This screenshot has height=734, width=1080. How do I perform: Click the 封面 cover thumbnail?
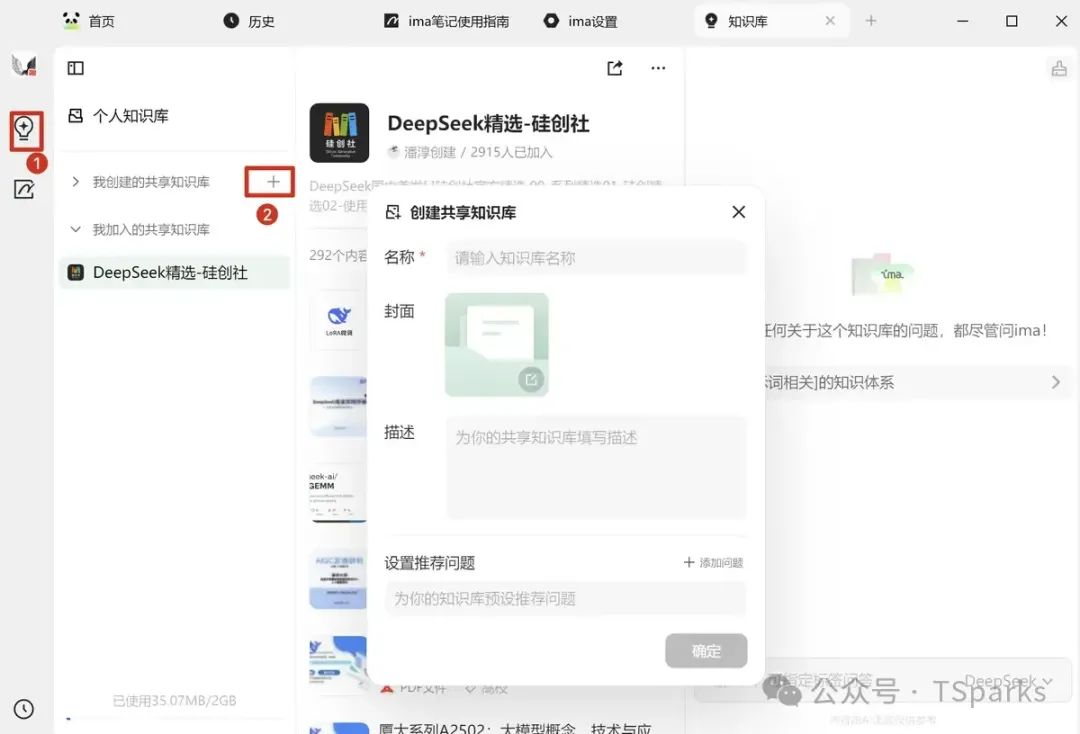[497, 344]
